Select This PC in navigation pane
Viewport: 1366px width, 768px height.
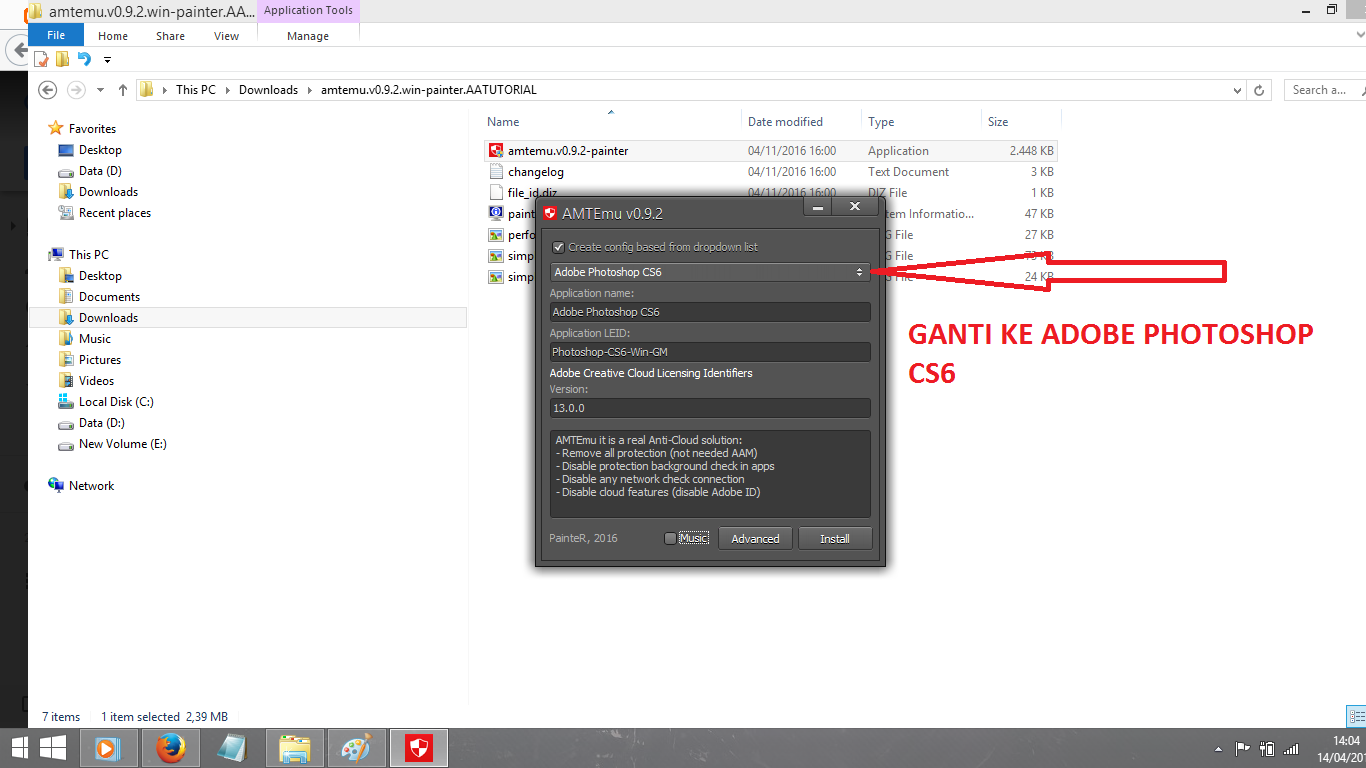click(89, 255)
